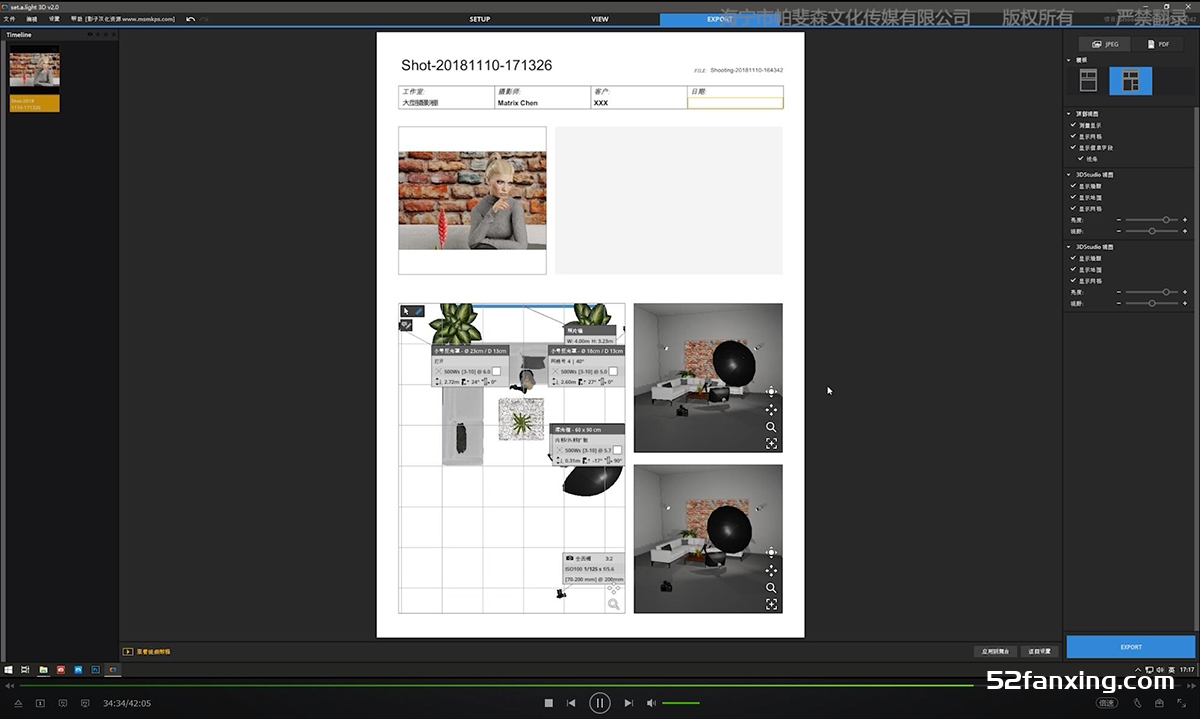Switch to the VIEW tab
1200x719 pixels.
pos(599,19)
